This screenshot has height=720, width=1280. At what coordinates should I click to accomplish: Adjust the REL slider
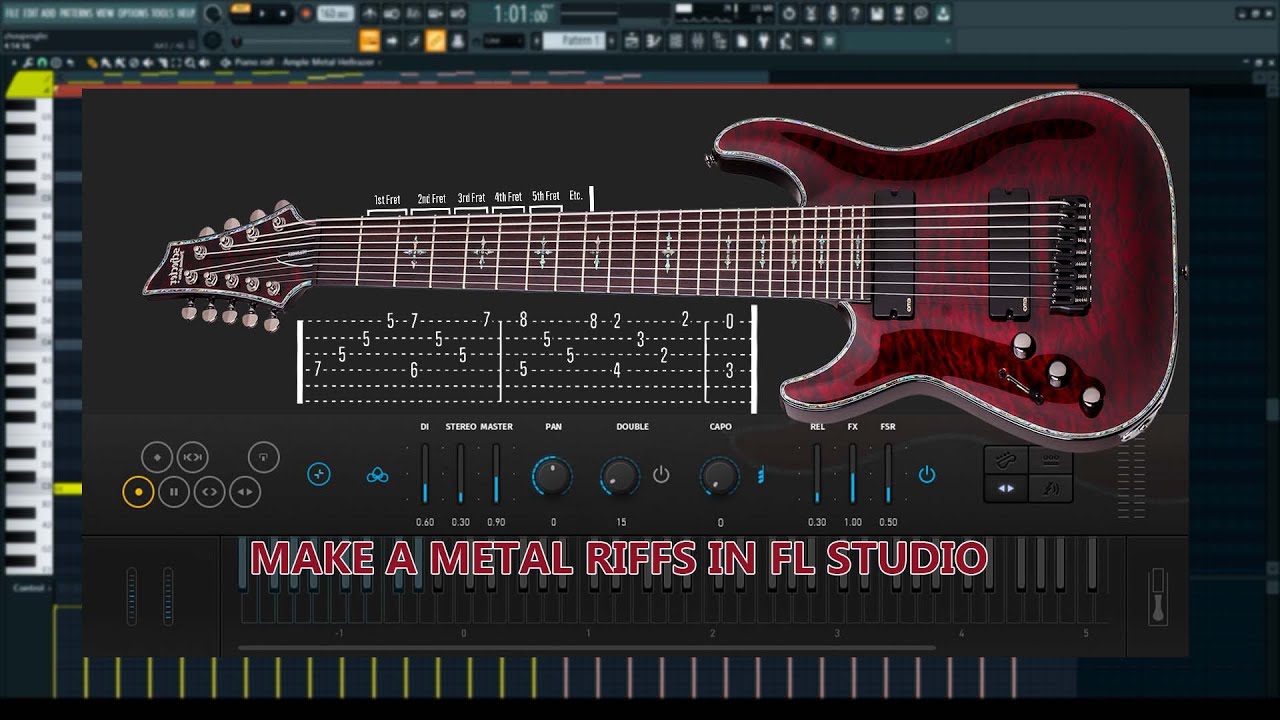click(x=817, y=474)
